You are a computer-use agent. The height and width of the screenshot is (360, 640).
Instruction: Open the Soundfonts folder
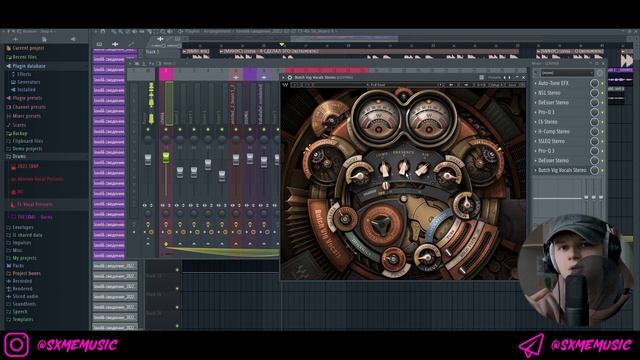point(24,304)
